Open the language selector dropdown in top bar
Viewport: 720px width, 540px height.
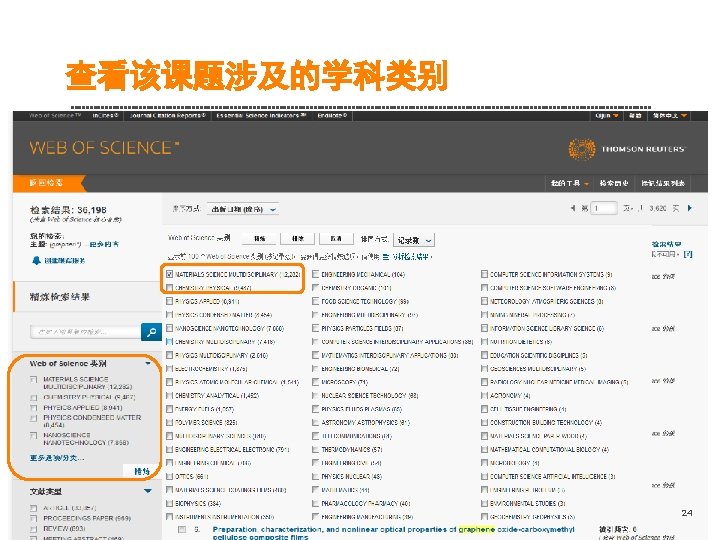669,115
